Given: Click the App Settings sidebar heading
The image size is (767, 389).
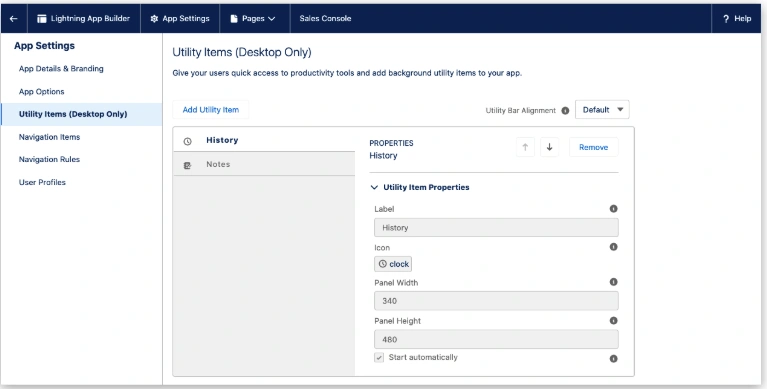Looking at the screenshot, I should point(45,46).
